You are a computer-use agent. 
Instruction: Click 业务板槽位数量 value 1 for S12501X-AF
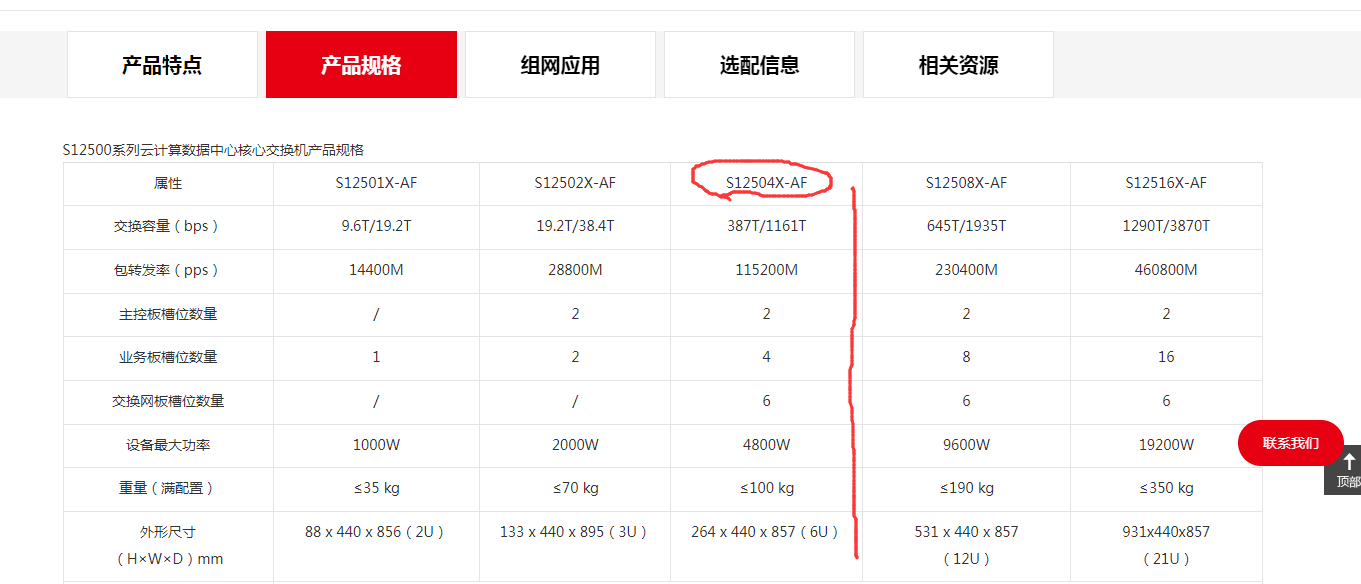pos(376,357)
